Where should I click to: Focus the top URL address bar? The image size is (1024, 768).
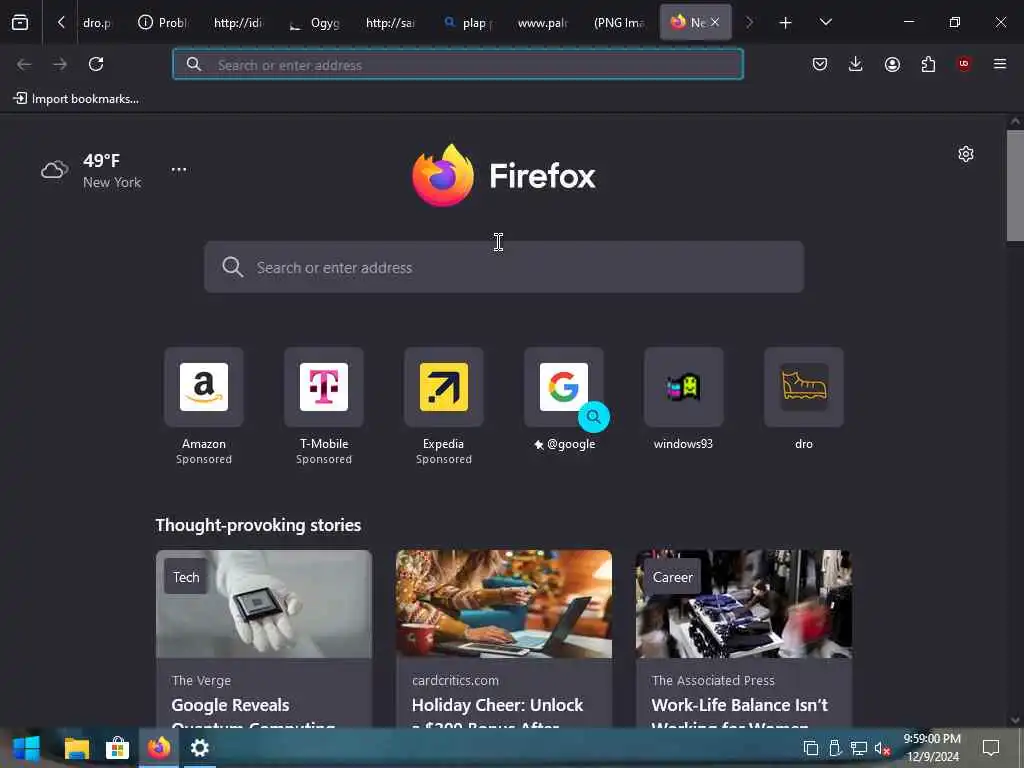click(458, 65)
